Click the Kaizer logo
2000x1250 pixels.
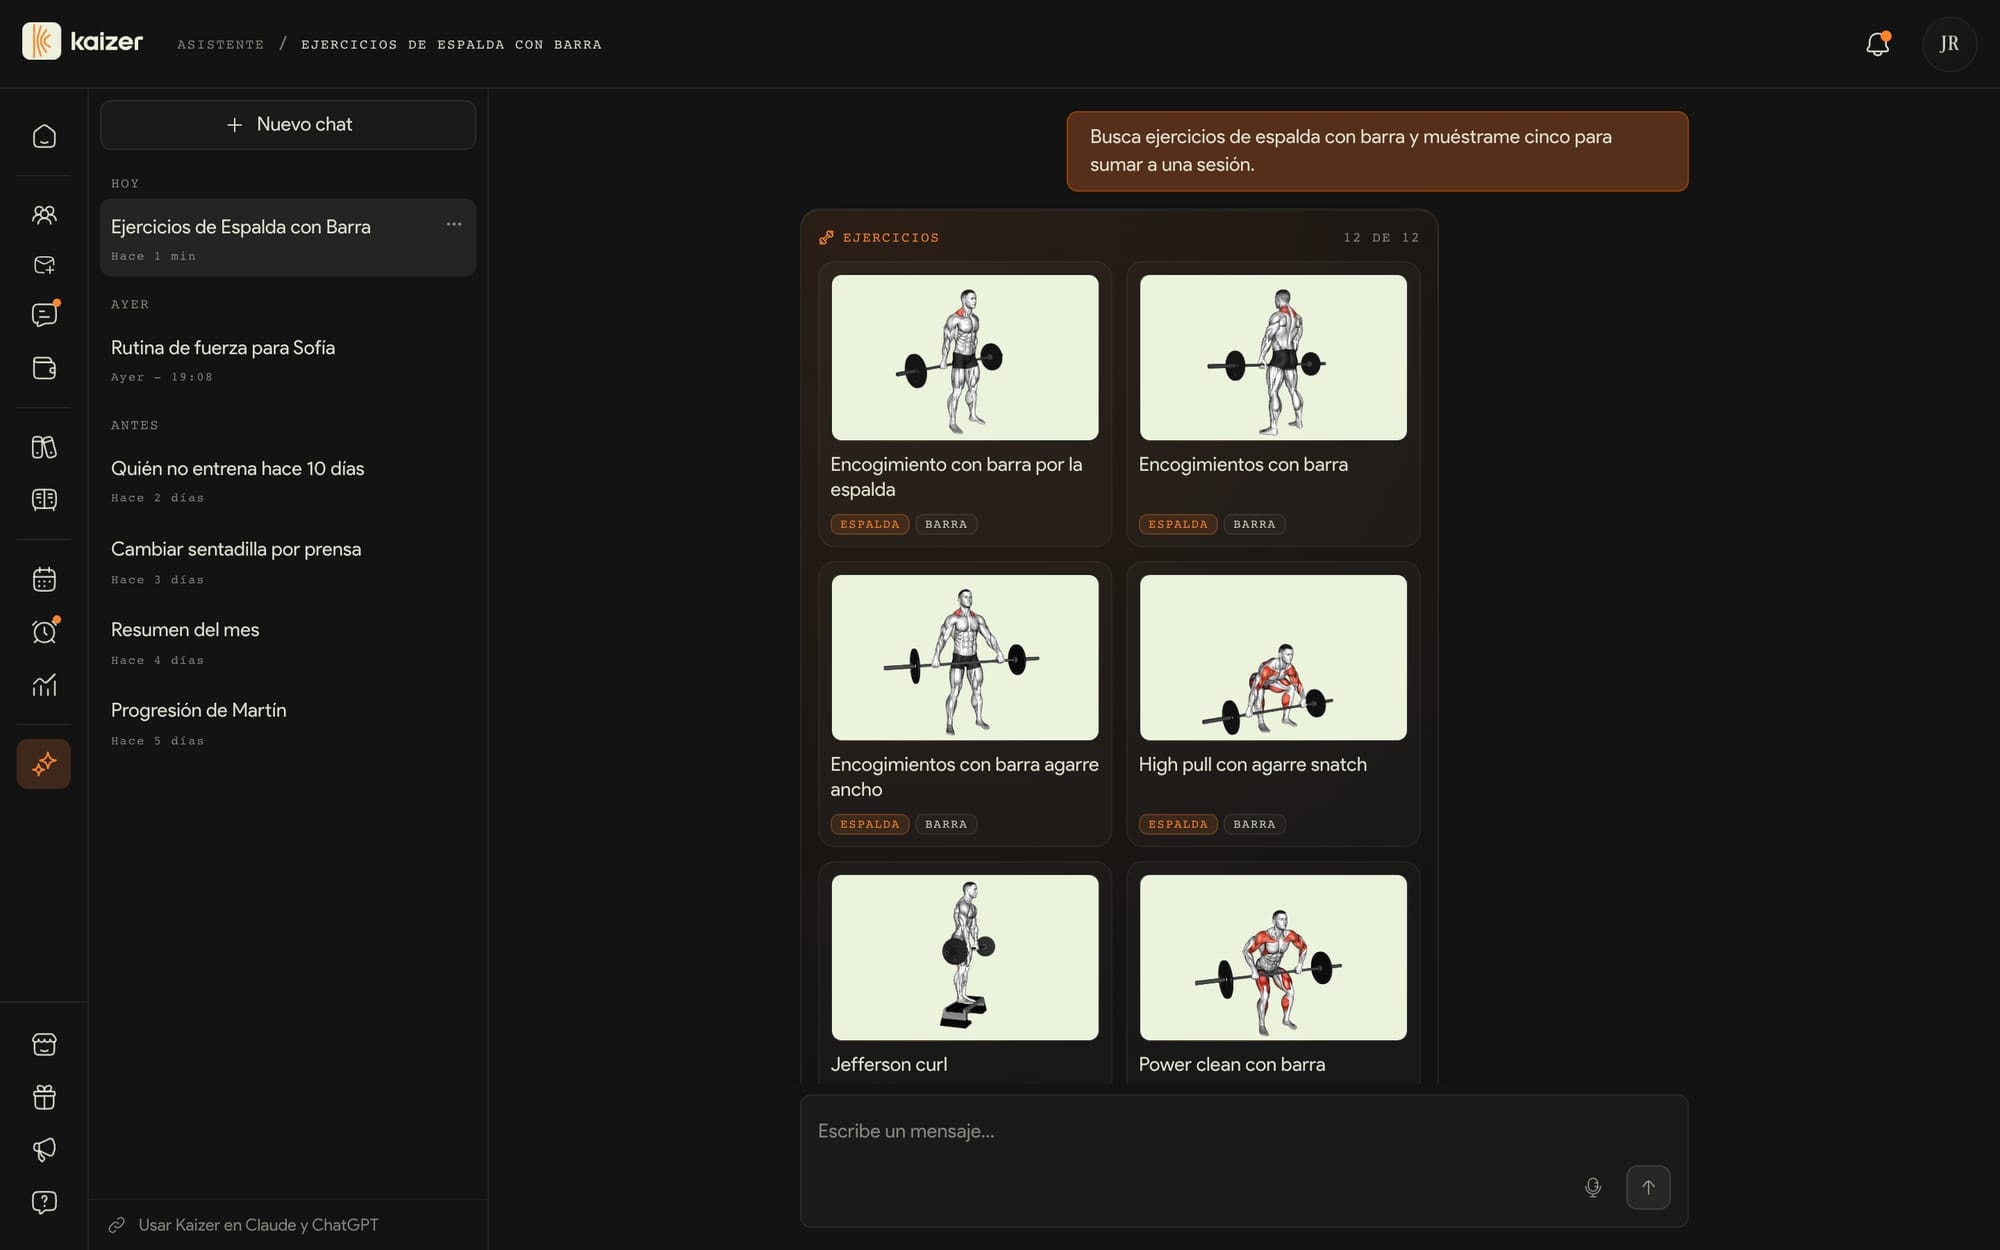[x=82, y=42]
